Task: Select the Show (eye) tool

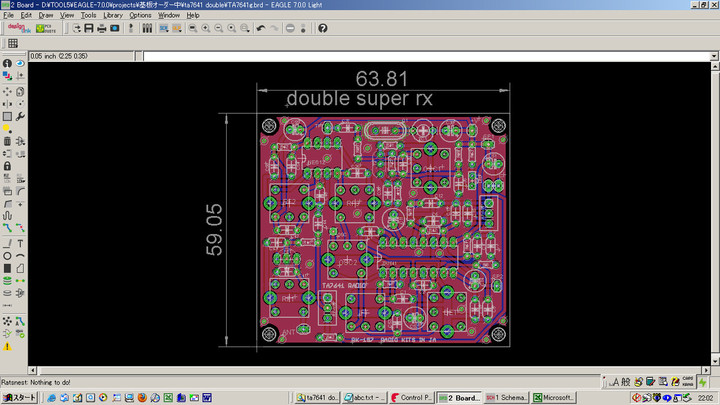Action: click(21, 64)
